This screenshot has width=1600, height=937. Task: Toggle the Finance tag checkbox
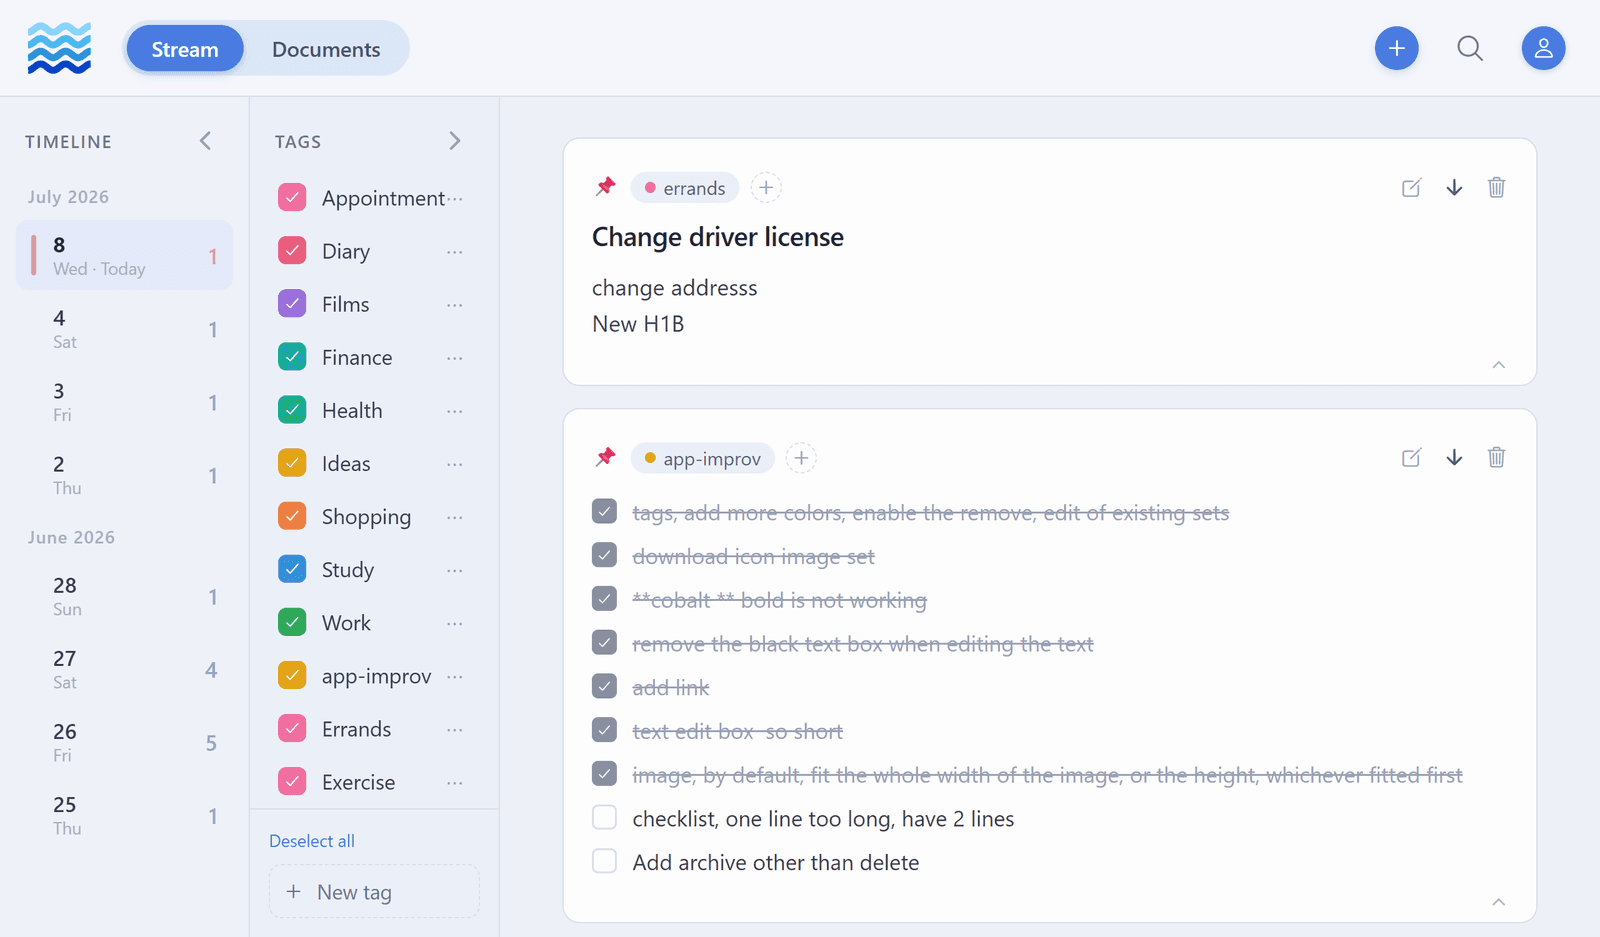click(x=292, y=356)
